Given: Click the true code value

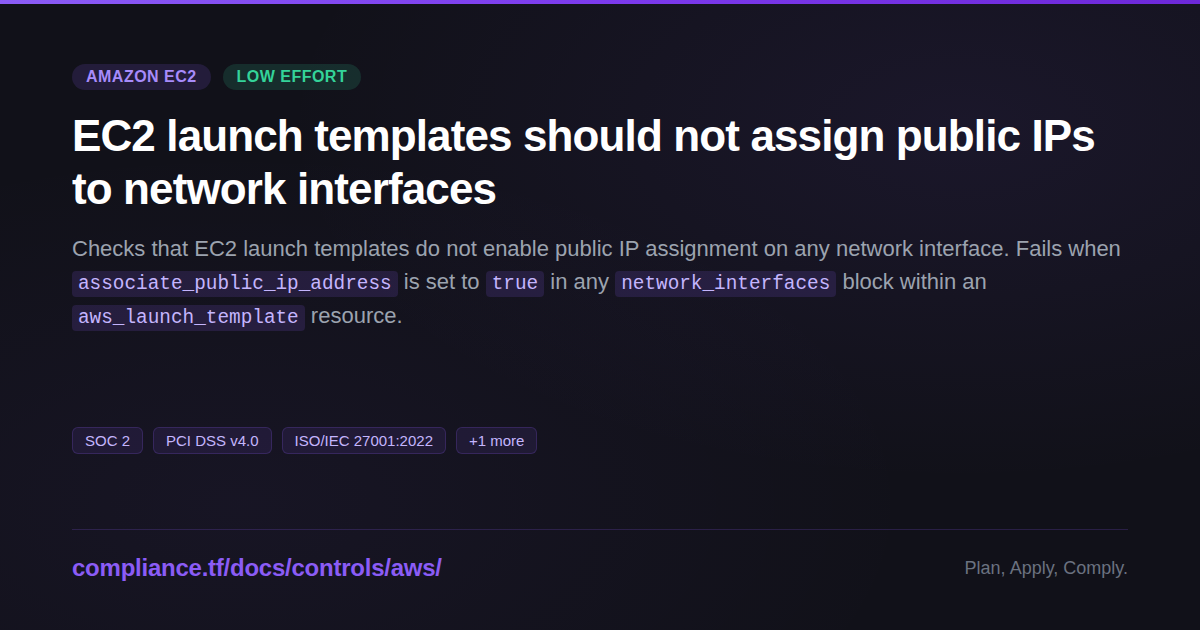Looking at the screenshot, I should [x=515, y=283].
